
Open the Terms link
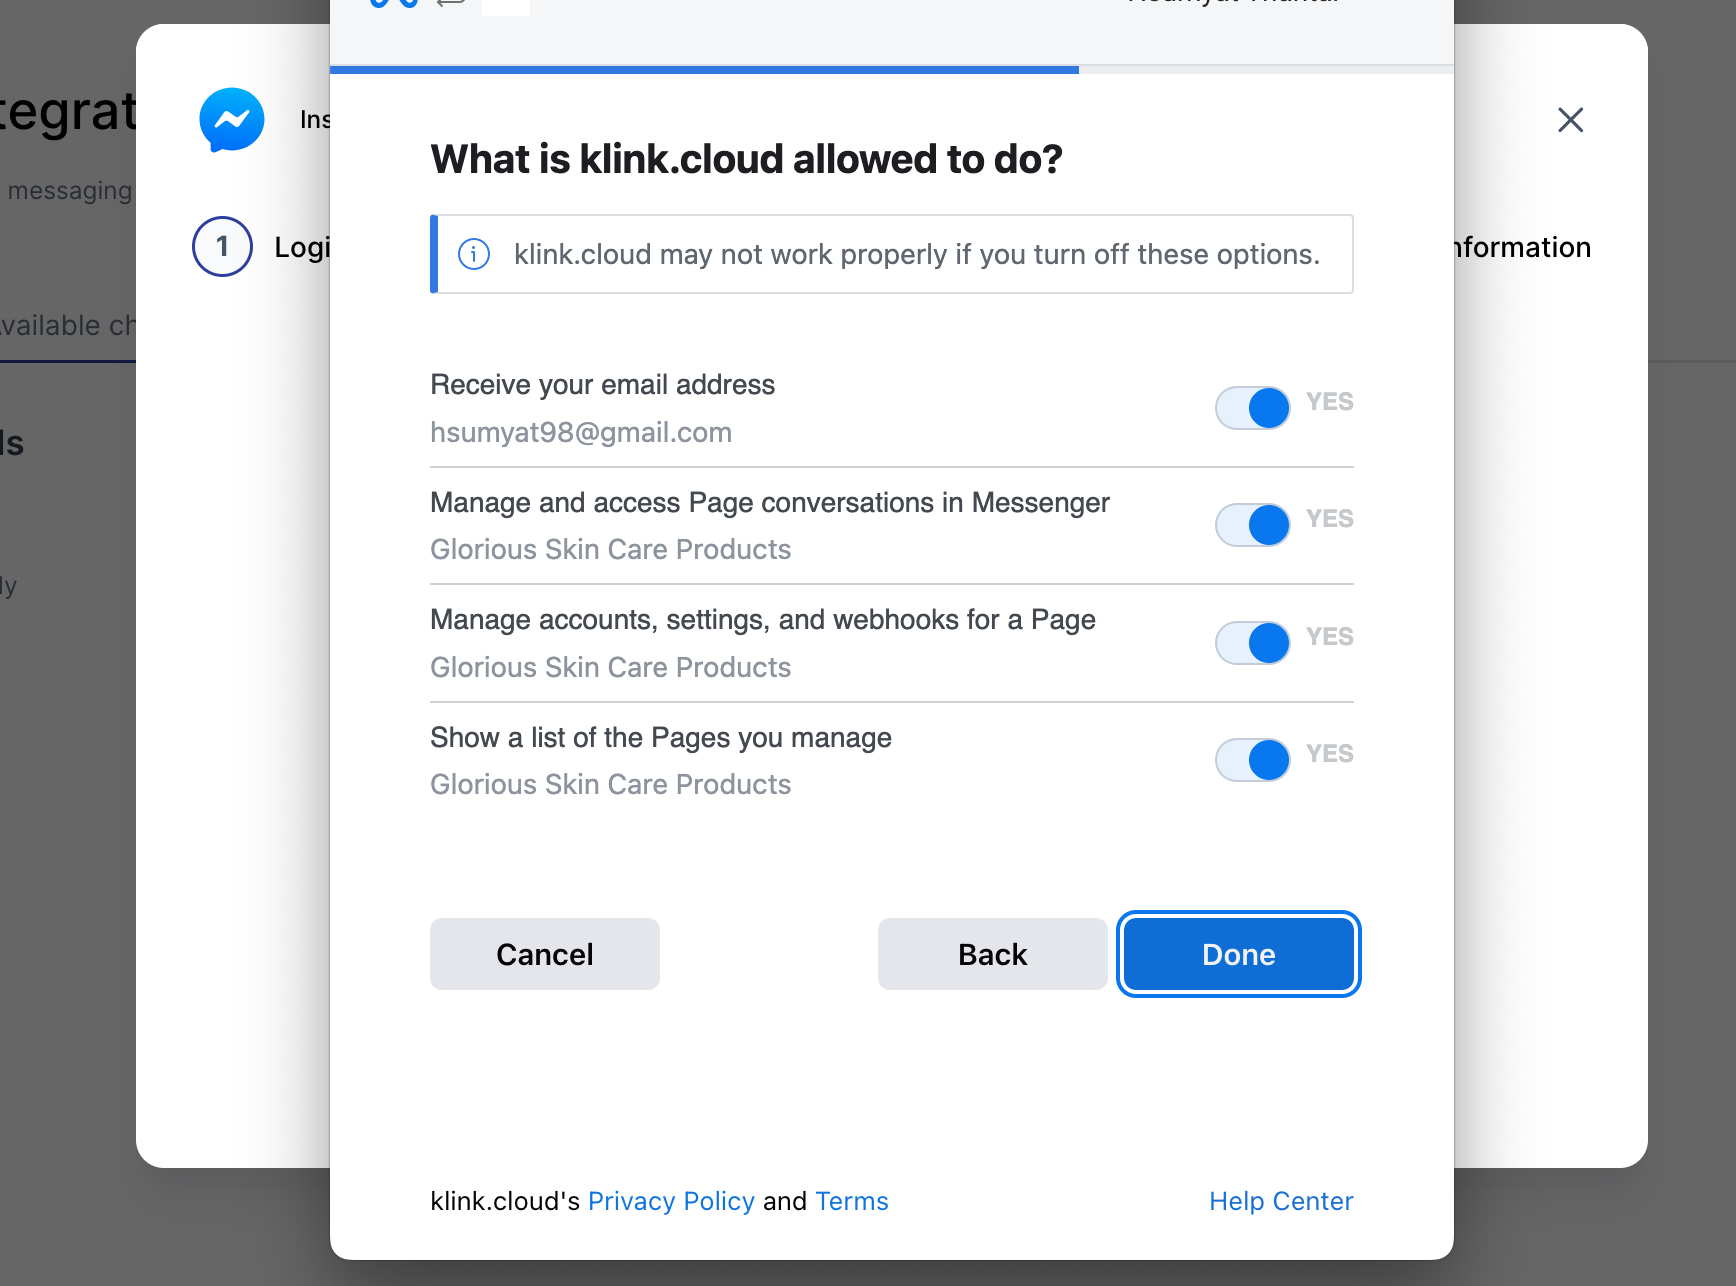(851, 1201)
